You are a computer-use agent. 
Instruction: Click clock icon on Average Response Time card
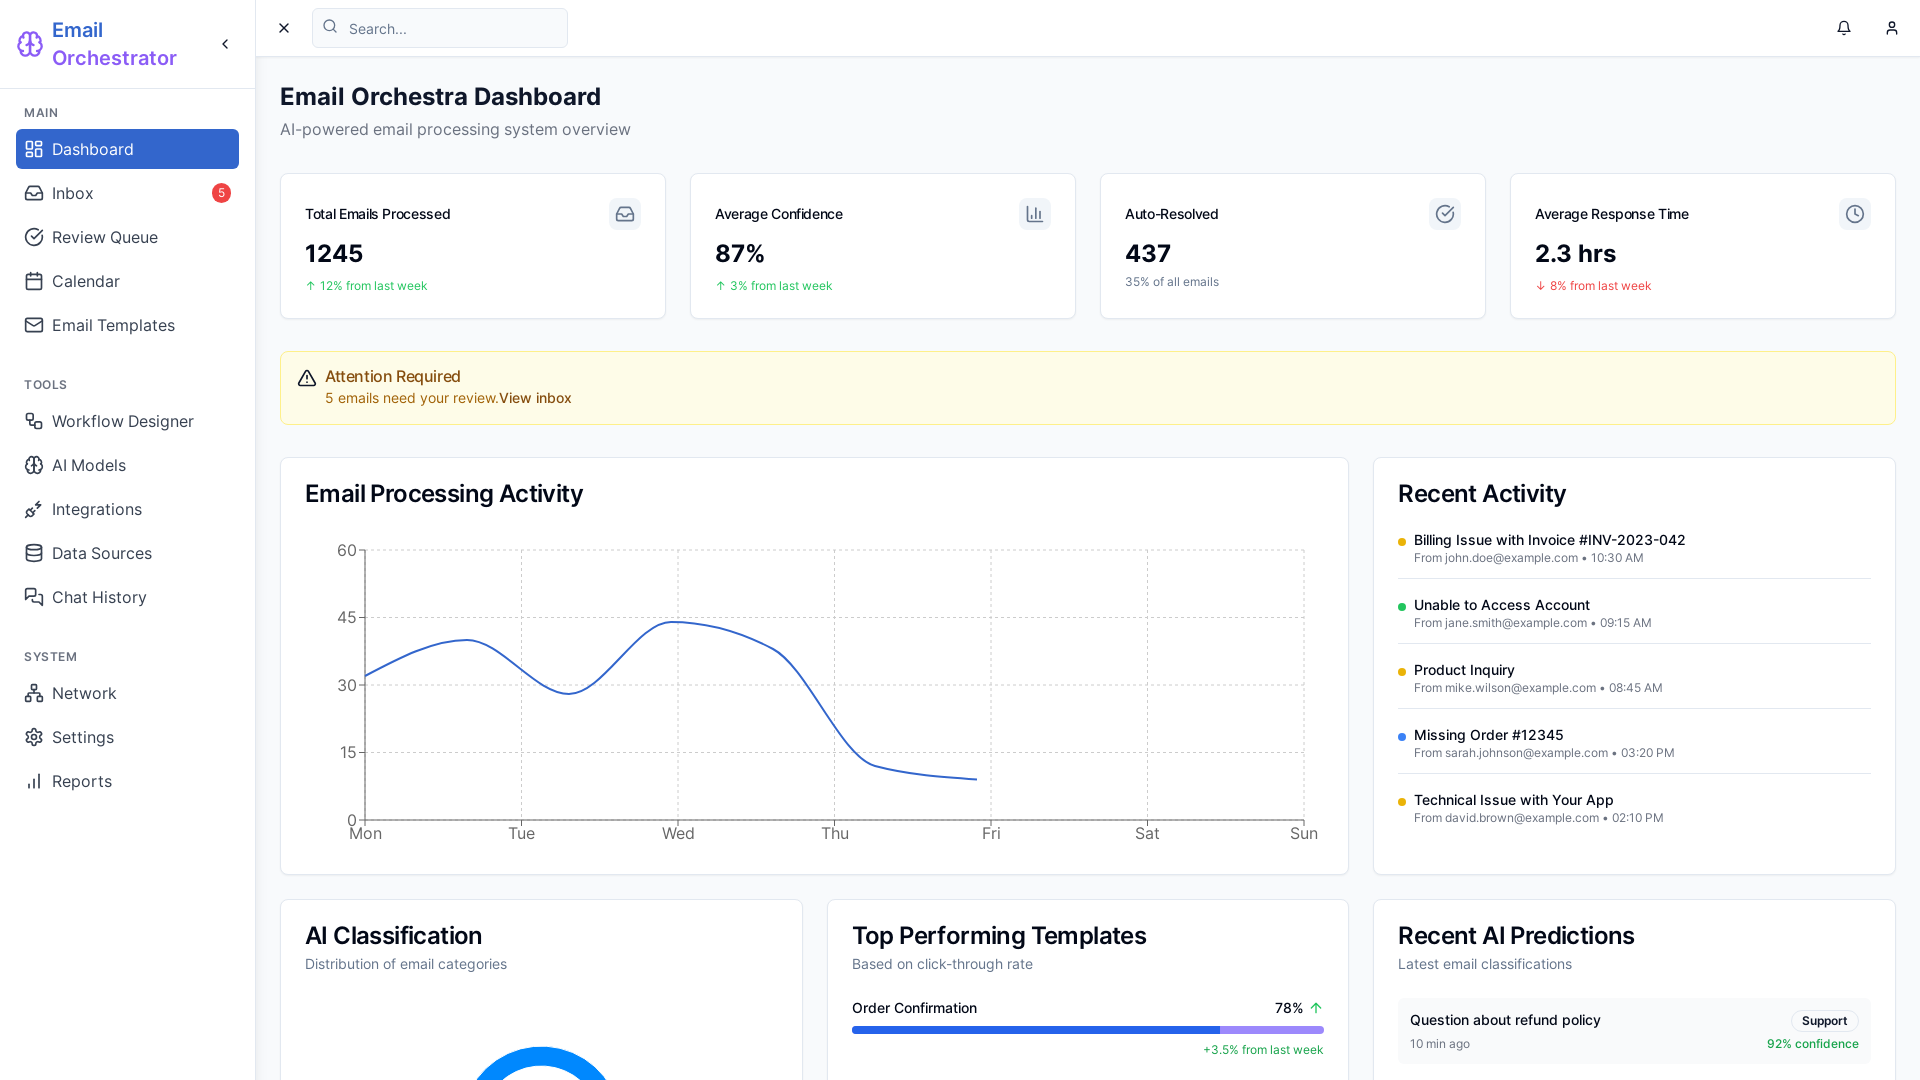point(1855,214)
